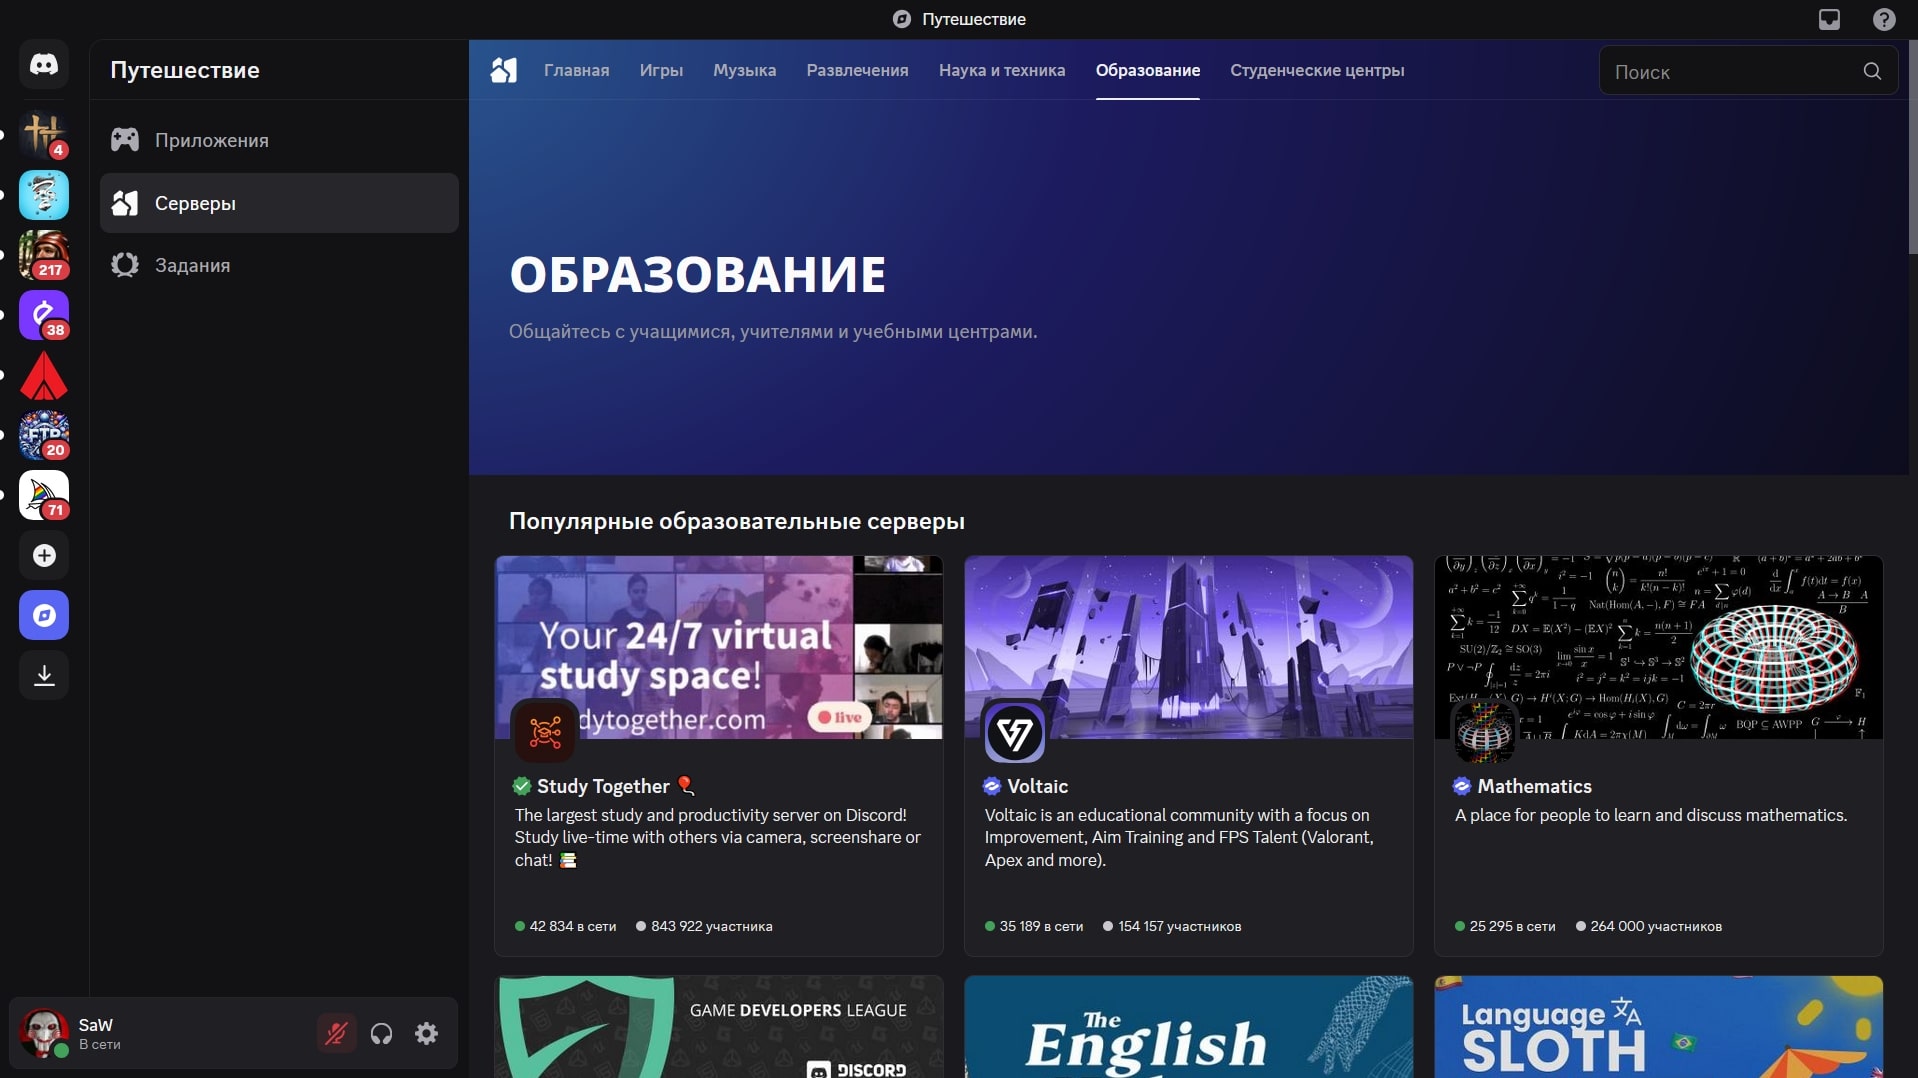The image size is (1918, 1078).
Task: Open Mathematics server title
Action: [x=1534, y=786]
